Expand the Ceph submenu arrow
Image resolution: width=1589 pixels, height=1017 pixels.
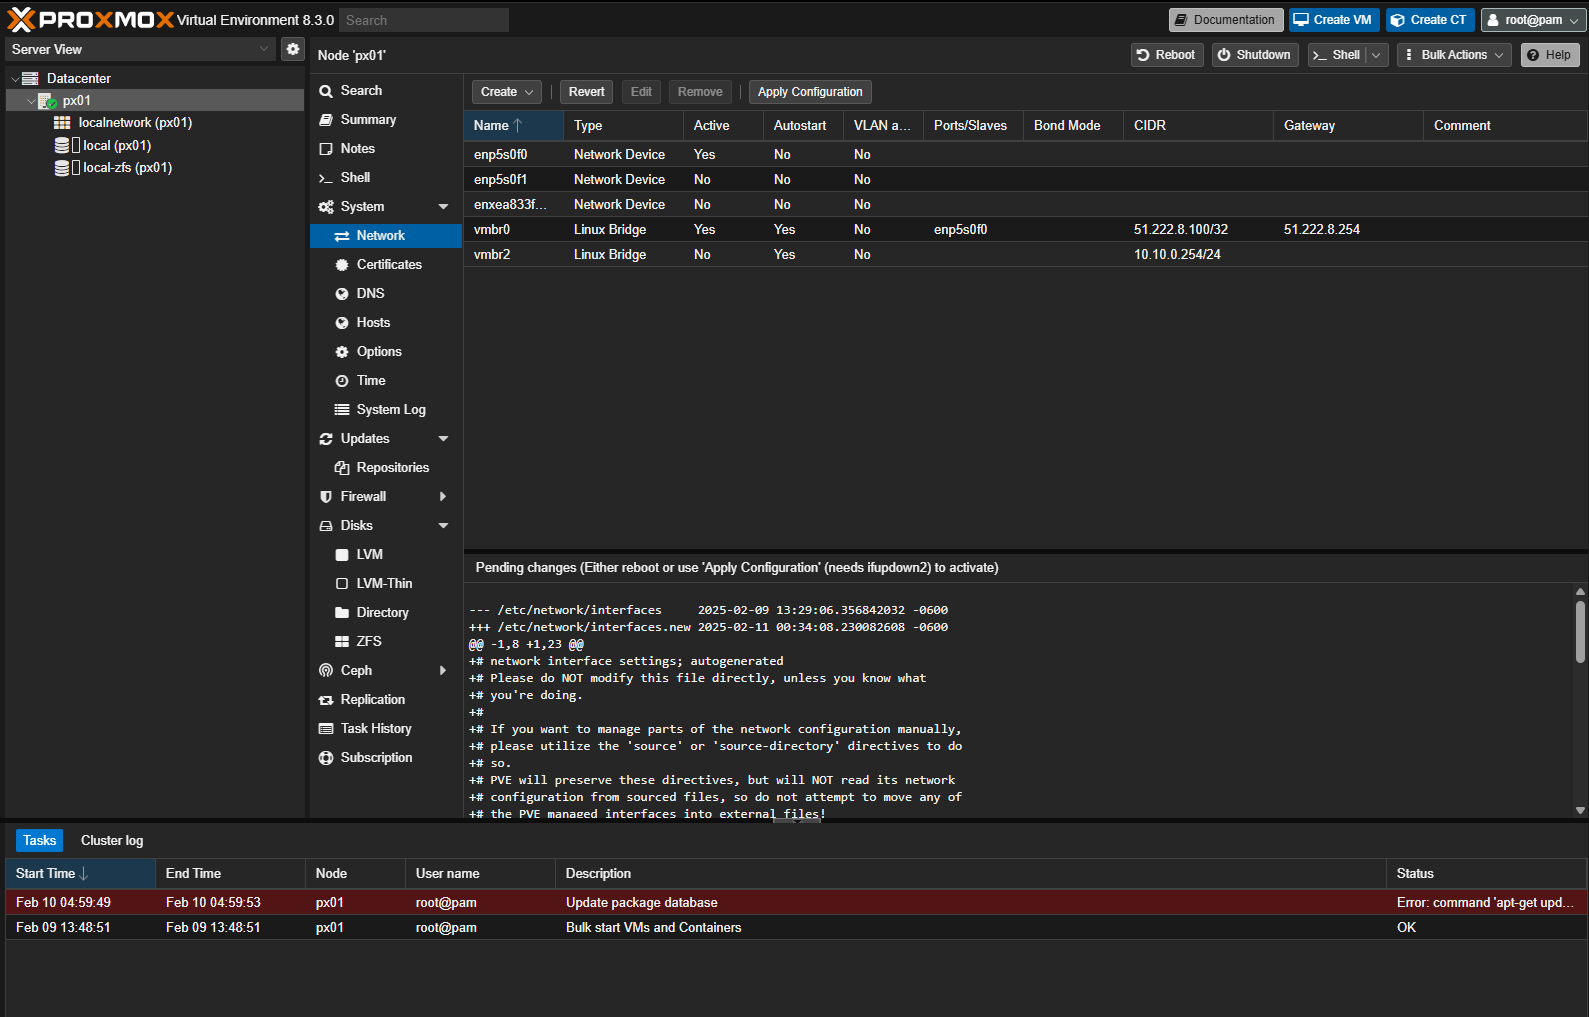coord(443,670)
